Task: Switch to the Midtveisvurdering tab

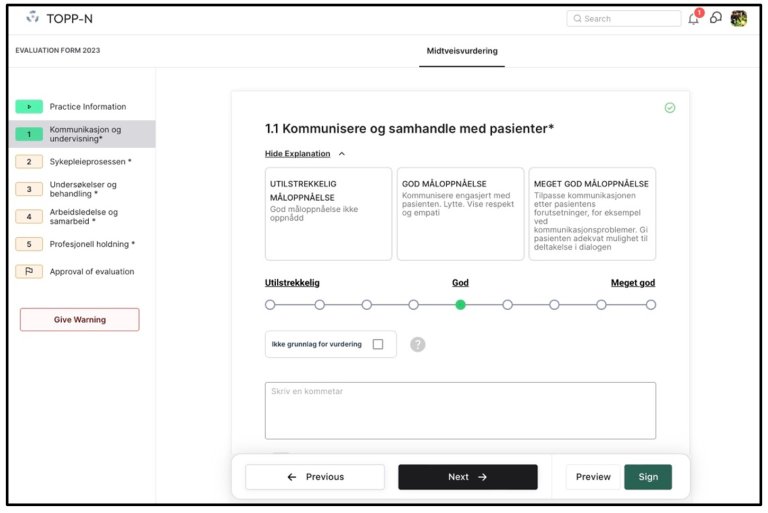Action: point(462,51)
